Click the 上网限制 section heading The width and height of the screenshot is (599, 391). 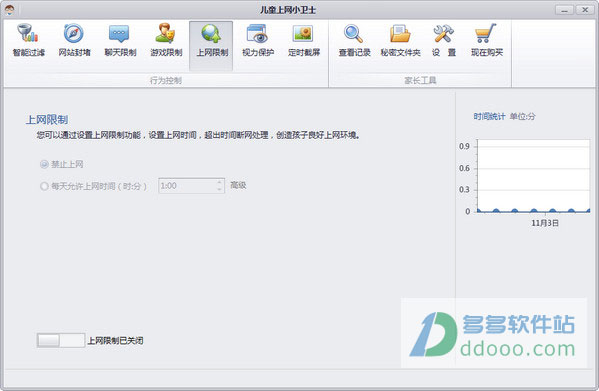[x=47, y=120]
